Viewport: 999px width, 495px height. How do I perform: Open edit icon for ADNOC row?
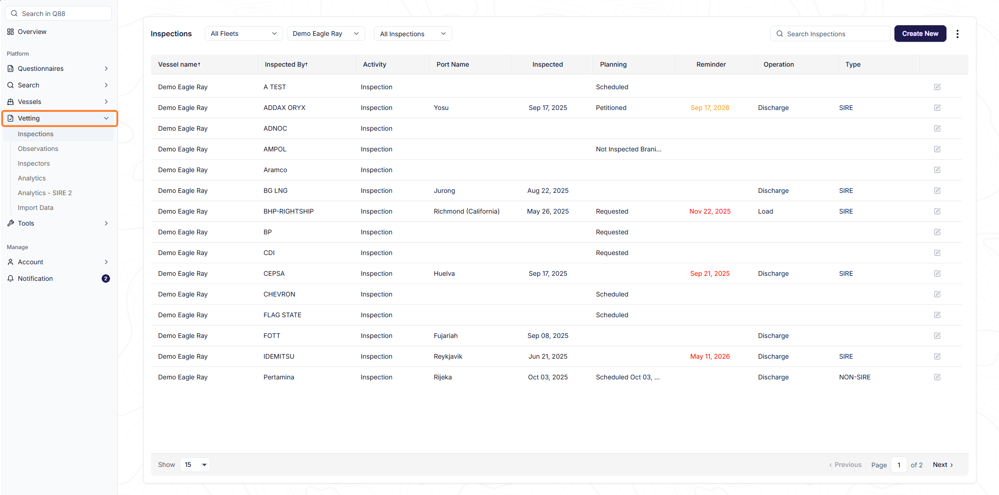tap(937, 128)
